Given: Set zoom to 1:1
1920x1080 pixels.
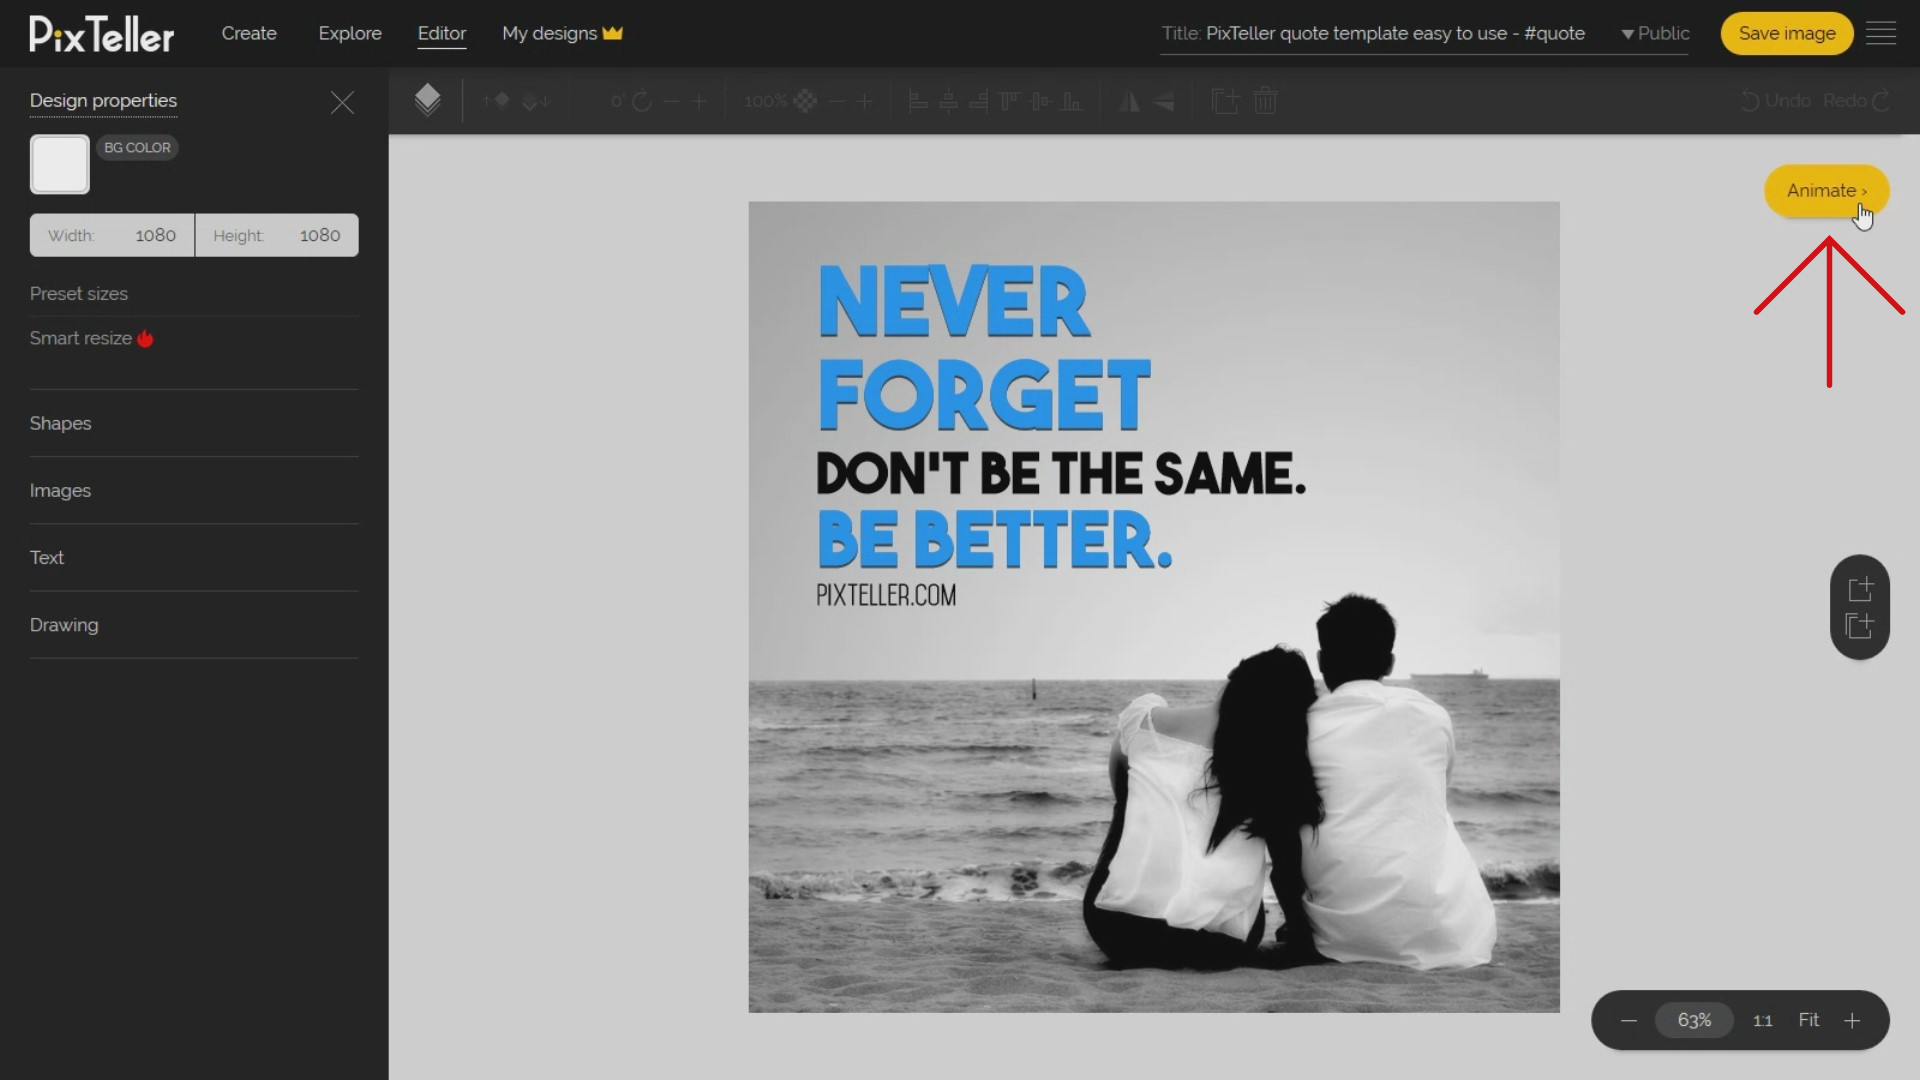Looking at the screenshot, I should click(1763, 1021).
